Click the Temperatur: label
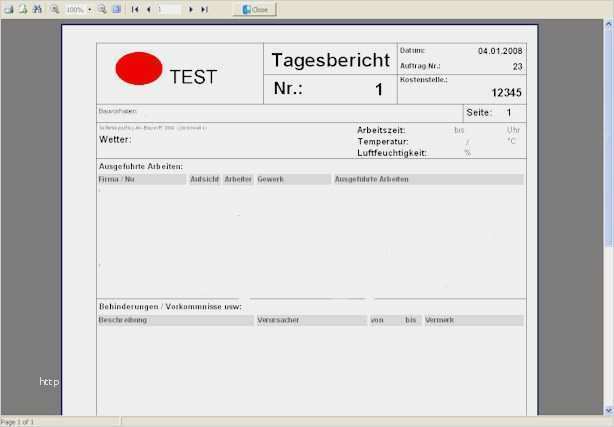 click(x=383, y=141)
